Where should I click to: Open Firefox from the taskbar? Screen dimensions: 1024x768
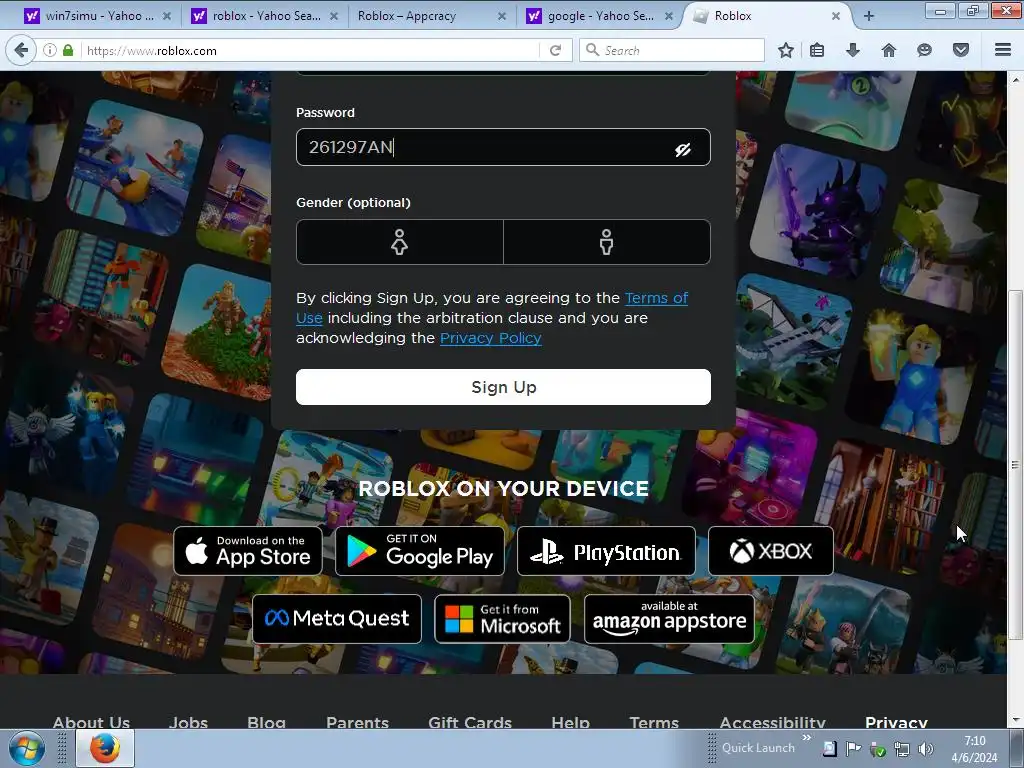[105, 748]
